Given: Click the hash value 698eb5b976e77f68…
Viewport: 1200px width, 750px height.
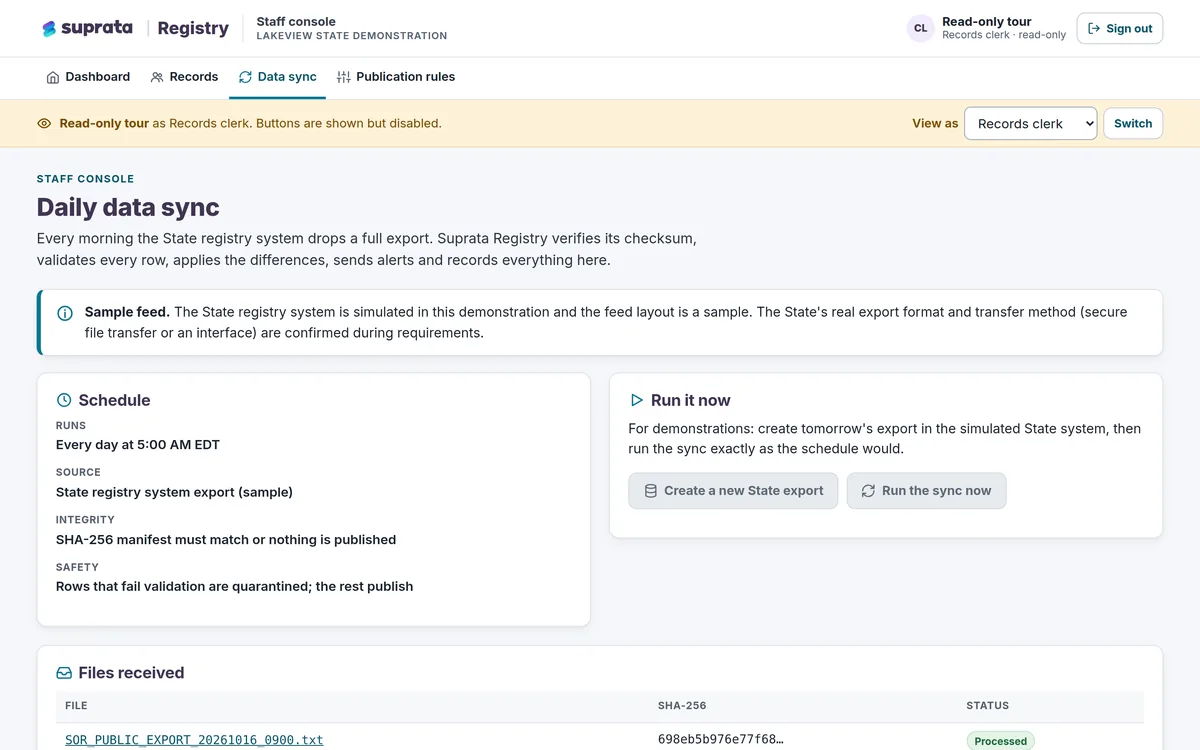Looking at the screenshot, I should [721, 740].
